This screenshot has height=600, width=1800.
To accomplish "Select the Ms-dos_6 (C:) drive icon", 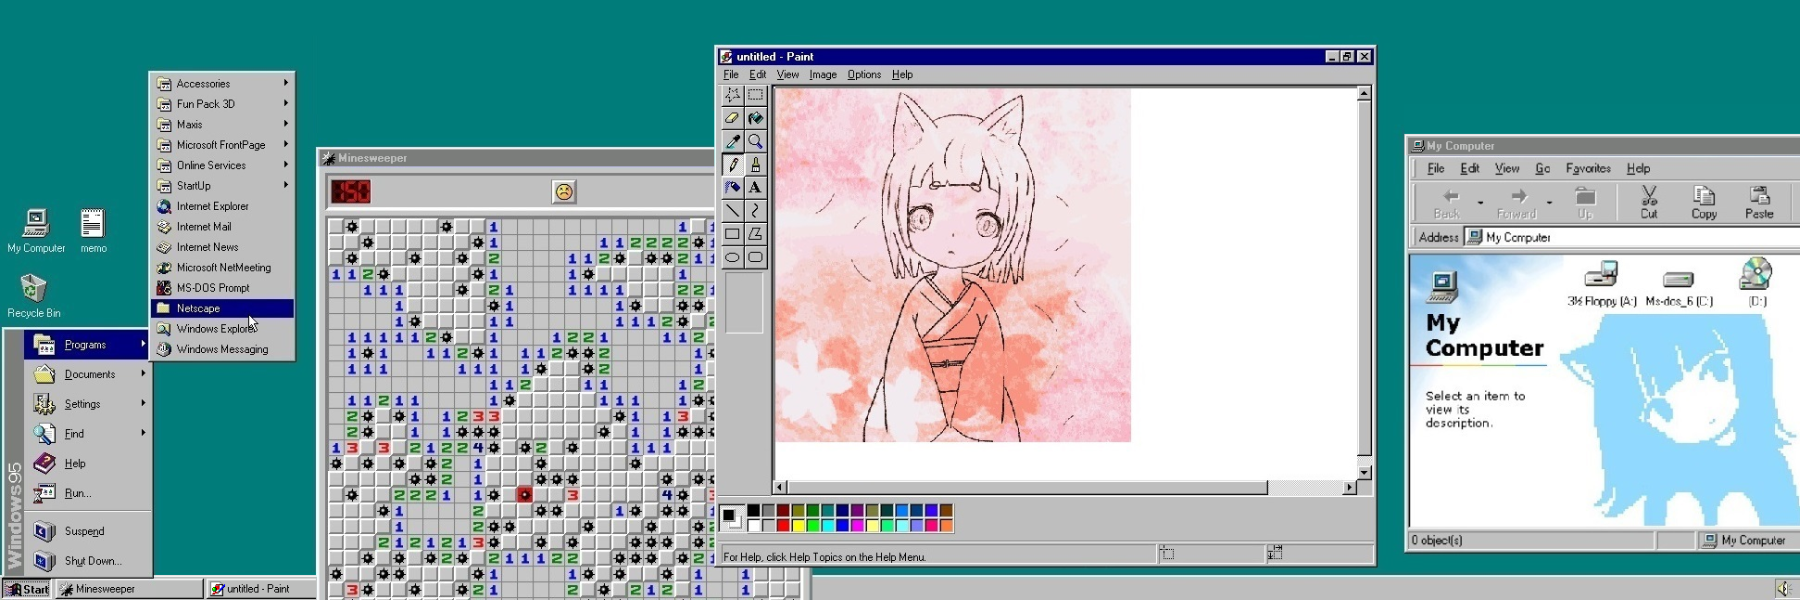I will [x=1679, y=287].
